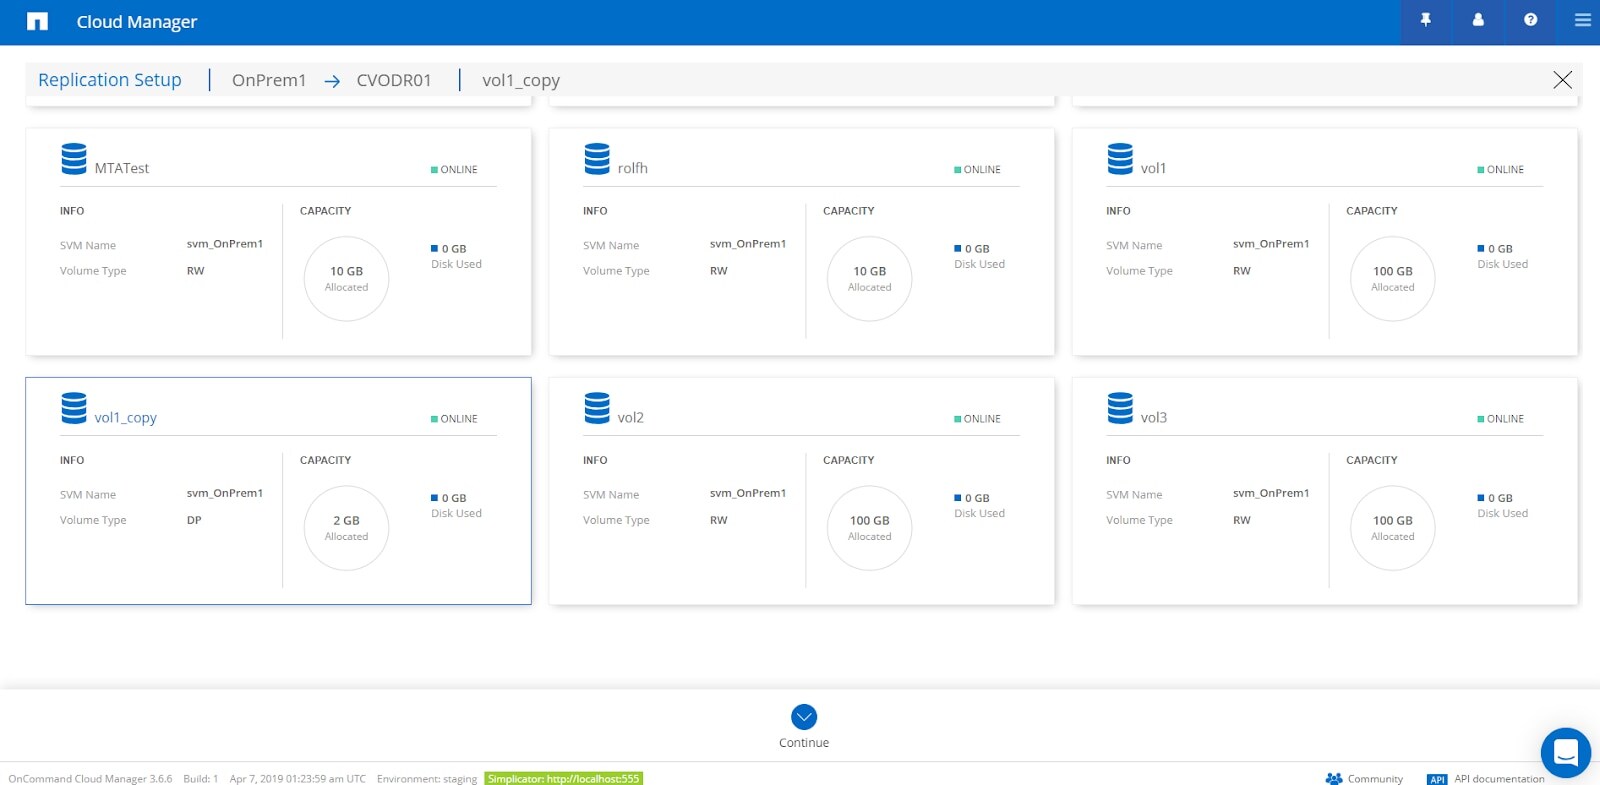The height and width of the screenshot is (785, 1600).
Task: Click 0 GB Disk Used in vol3 card
Action: click(x=1502, y=505)
